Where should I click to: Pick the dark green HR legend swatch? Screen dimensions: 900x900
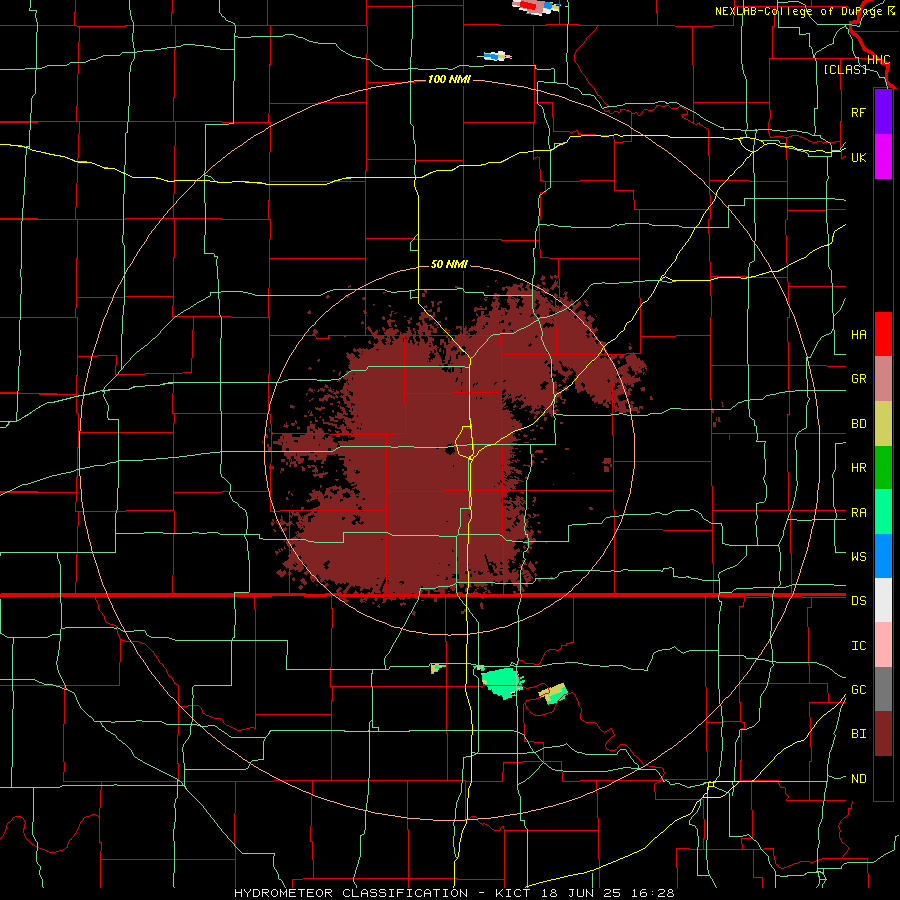pos(883,468)
